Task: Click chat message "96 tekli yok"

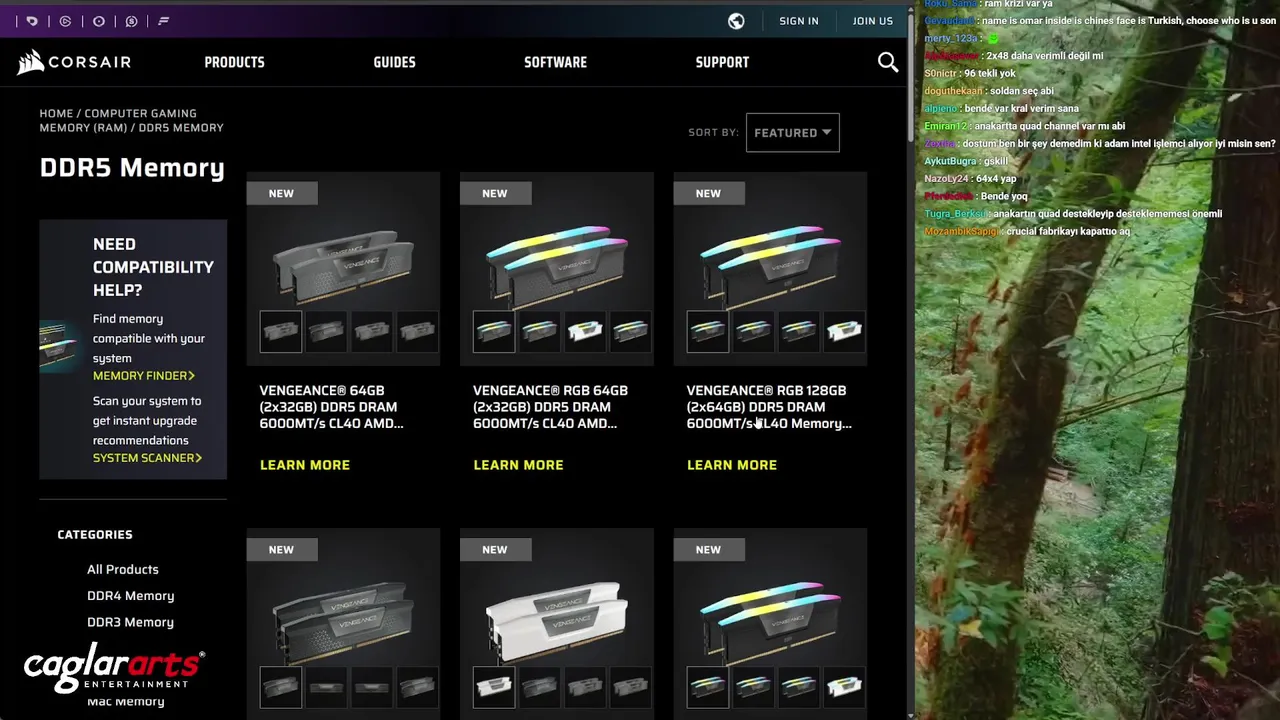Action: click(989, 74)
